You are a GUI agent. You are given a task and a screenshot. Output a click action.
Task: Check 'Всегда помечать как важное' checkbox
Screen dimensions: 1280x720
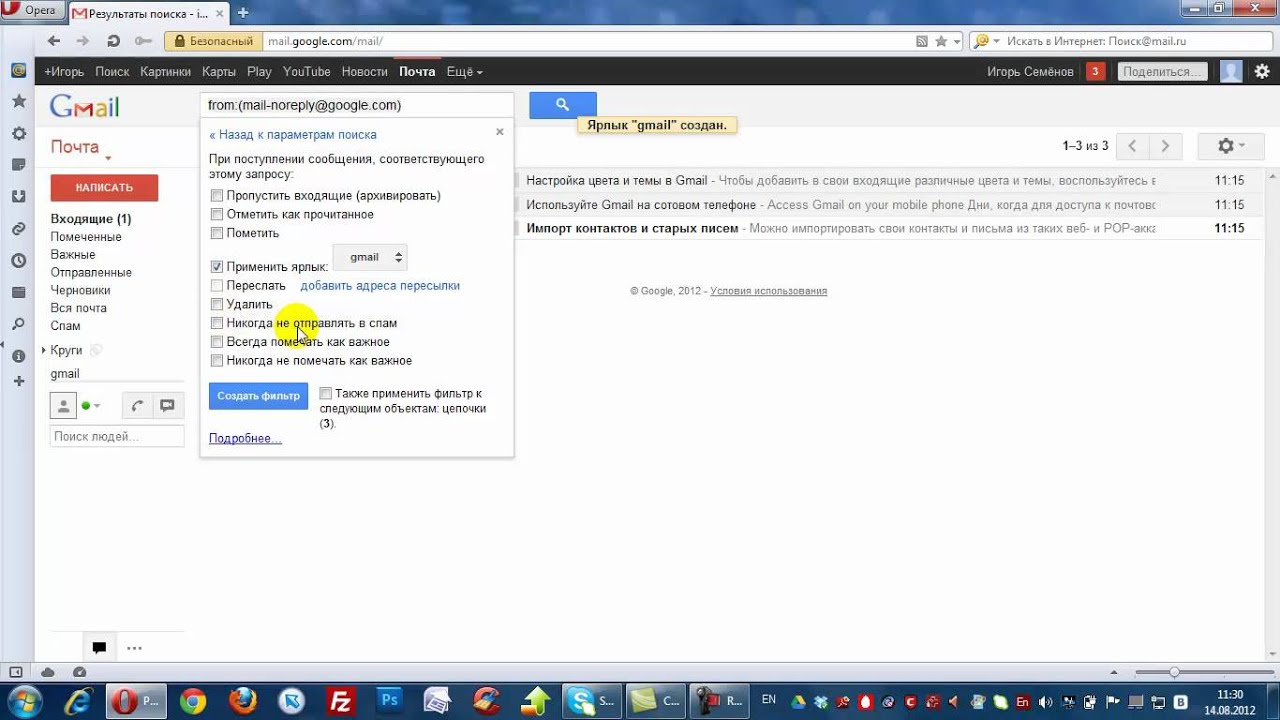pyautogui.click(x=217, y=342)
